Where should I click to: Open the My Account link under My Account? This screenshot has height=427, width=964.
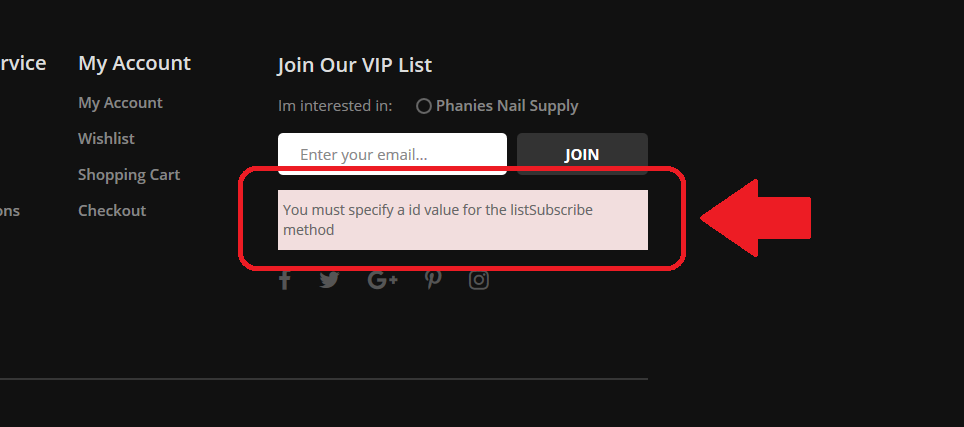click(120, 103)
